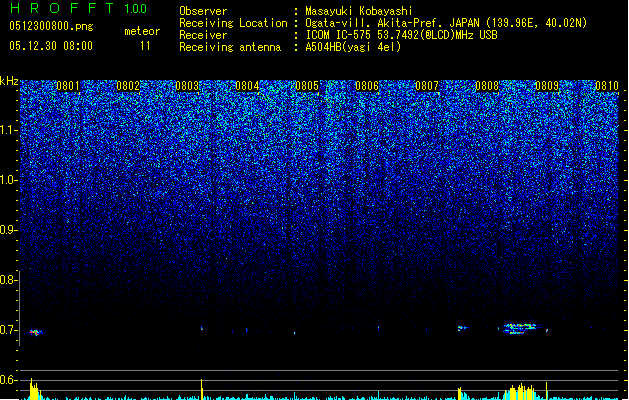The height and width of the screenshot is (400, 629).
Task: Click the yellow power bars below 0808-0809
Action: (x=521, y=392)
